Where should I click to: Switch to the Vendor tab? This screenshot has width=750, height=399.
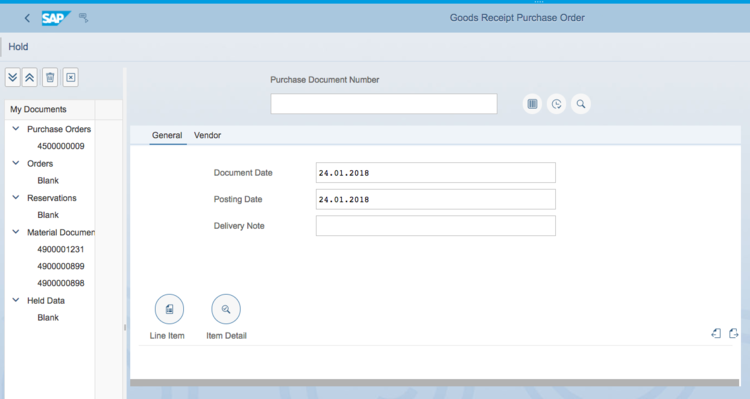tap(207, 135)
